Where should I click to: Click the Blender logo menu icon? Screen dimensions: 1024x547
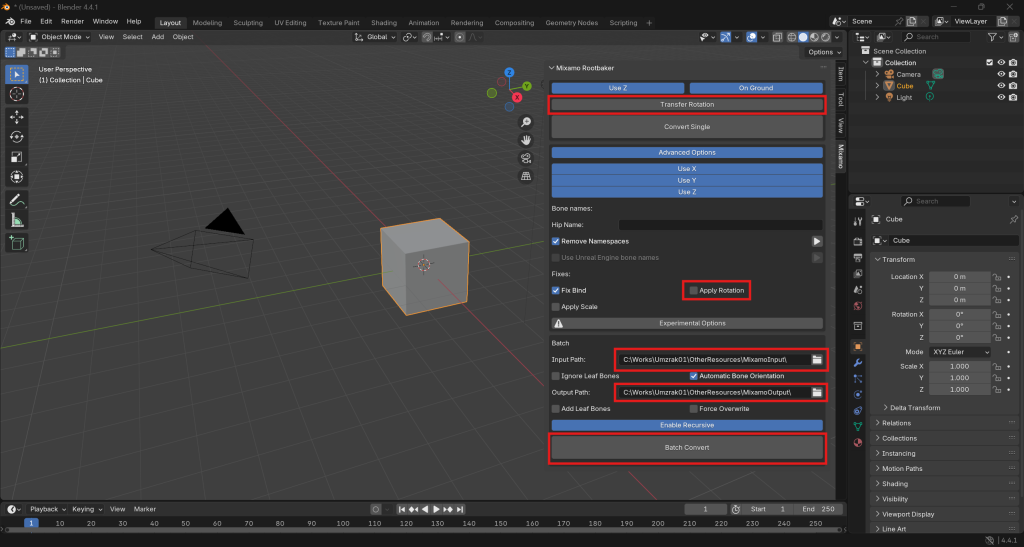click(10, 22)
